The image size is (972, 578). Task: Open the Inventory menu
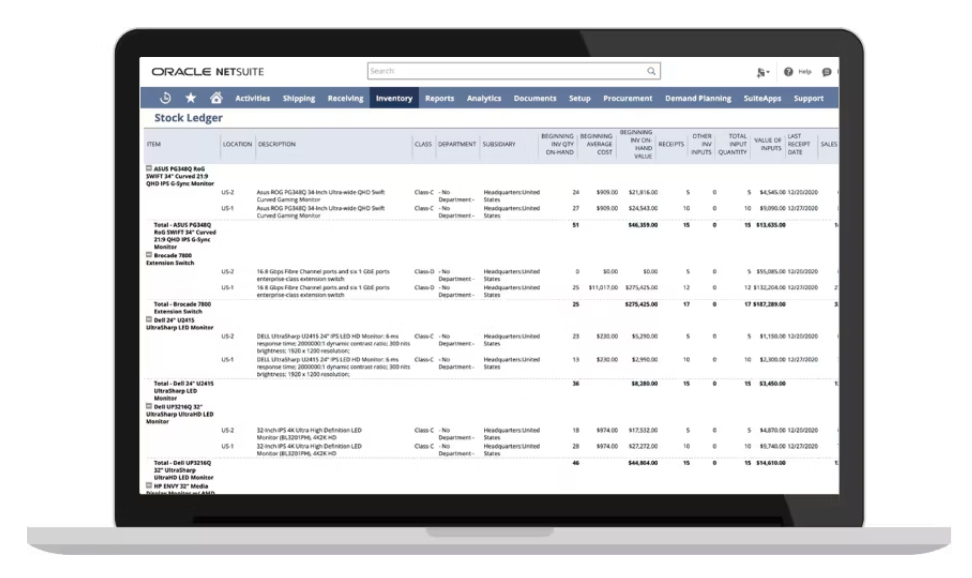394,98
